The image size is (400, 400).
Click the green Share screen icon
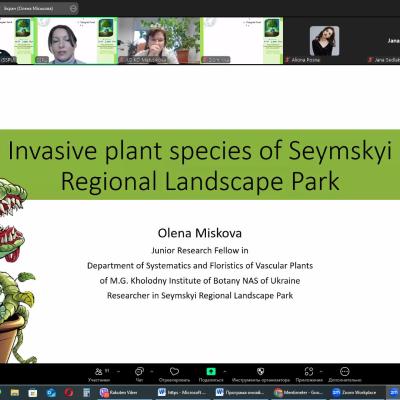(211, 371)
